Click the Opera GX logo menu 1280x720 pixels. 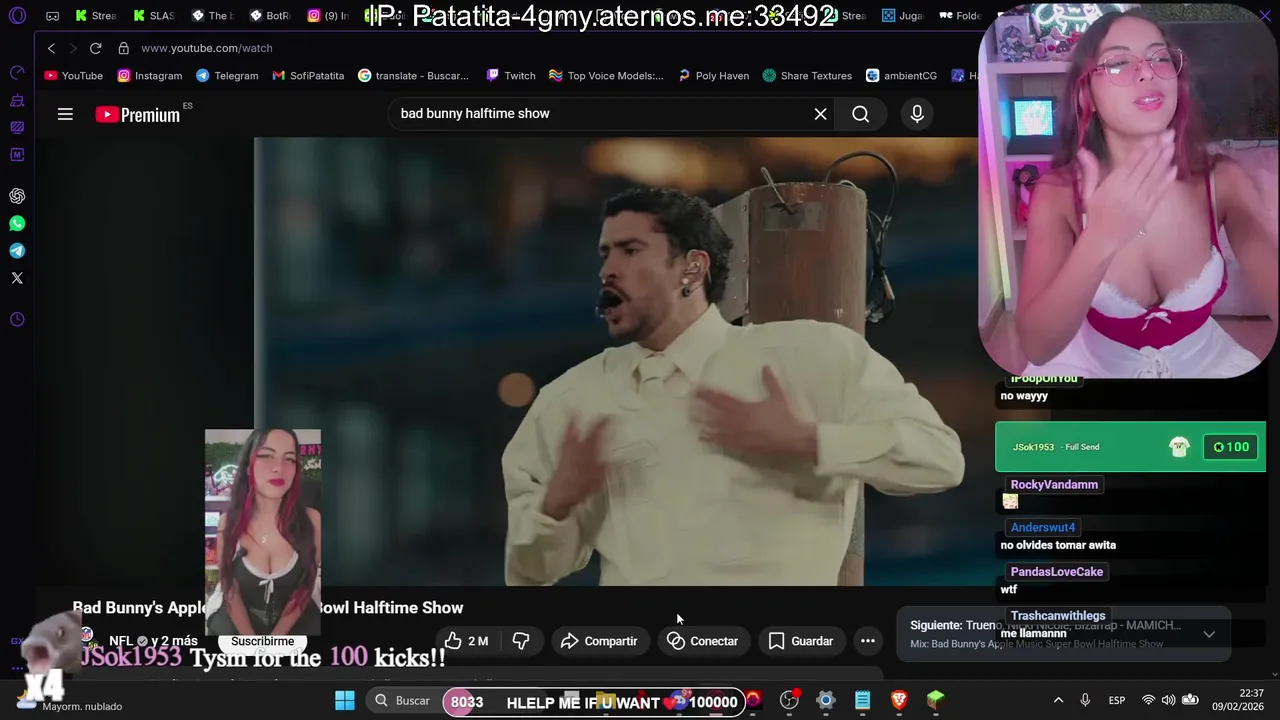click(17, 16)
